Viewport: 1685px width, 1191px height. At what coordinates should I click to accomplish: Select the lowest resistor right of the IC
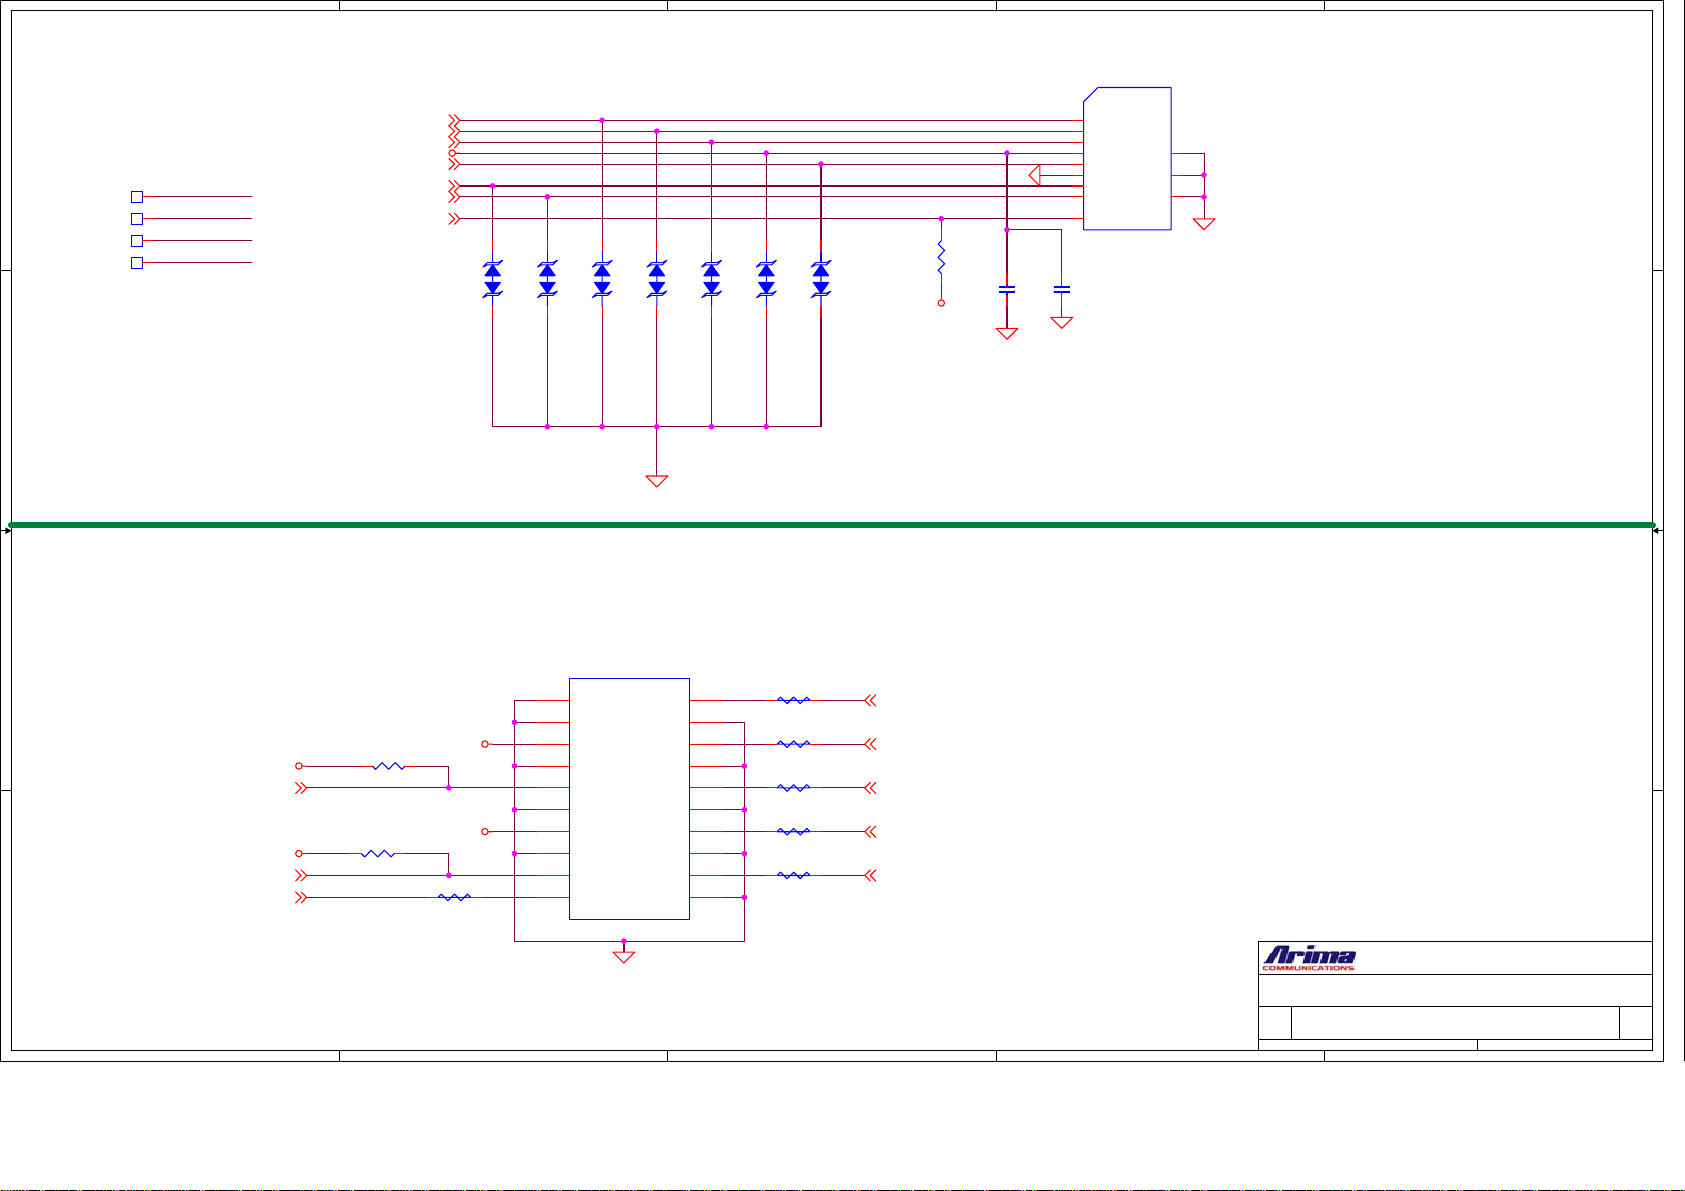[793, 876]
